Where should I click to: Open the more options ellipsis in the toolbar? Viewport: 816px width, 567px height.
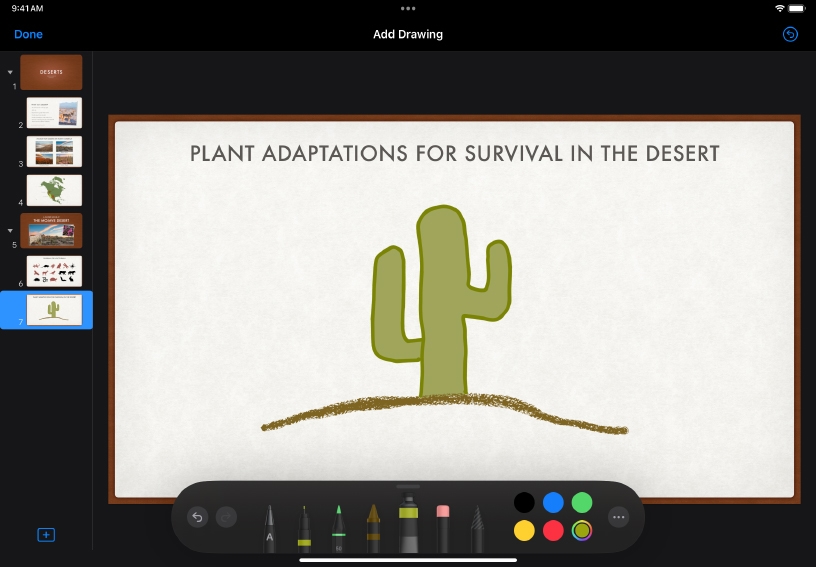pyautogui.click(x=619, y=517)
